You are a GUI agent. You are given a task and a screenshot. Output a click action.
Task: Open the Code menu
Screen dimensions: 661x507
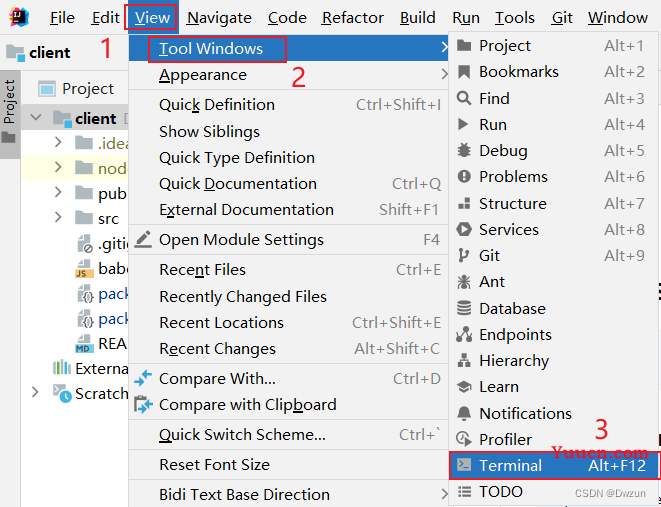coord(287,18)
